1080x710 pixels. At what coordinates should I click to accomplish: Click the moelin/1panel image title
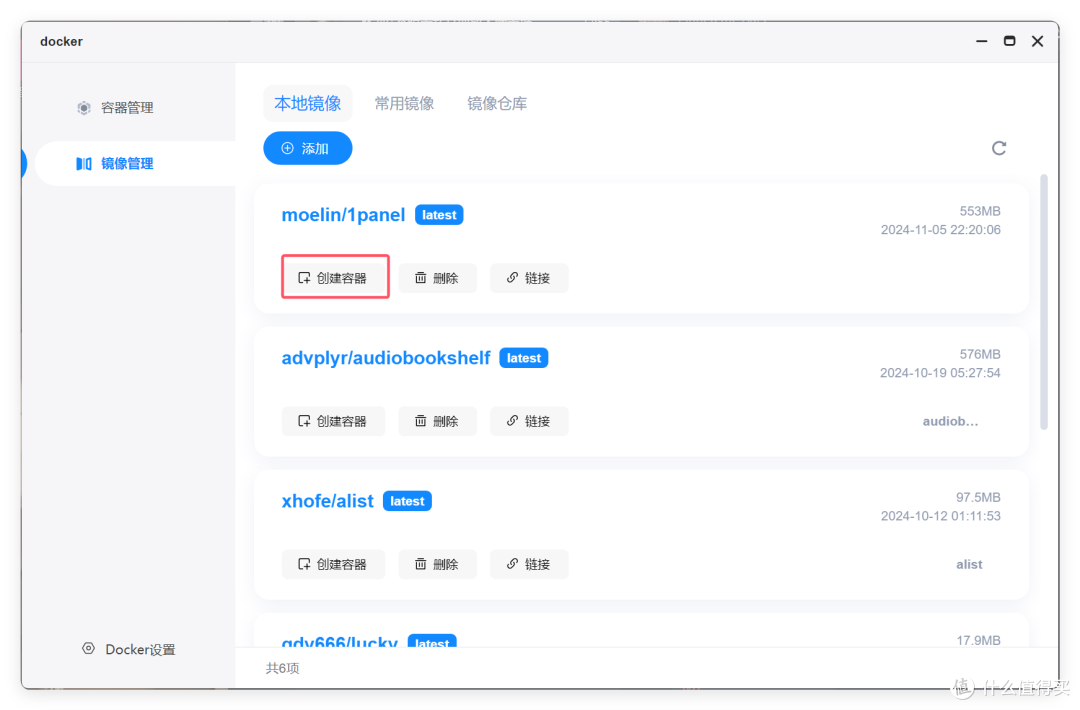point(343,215)
